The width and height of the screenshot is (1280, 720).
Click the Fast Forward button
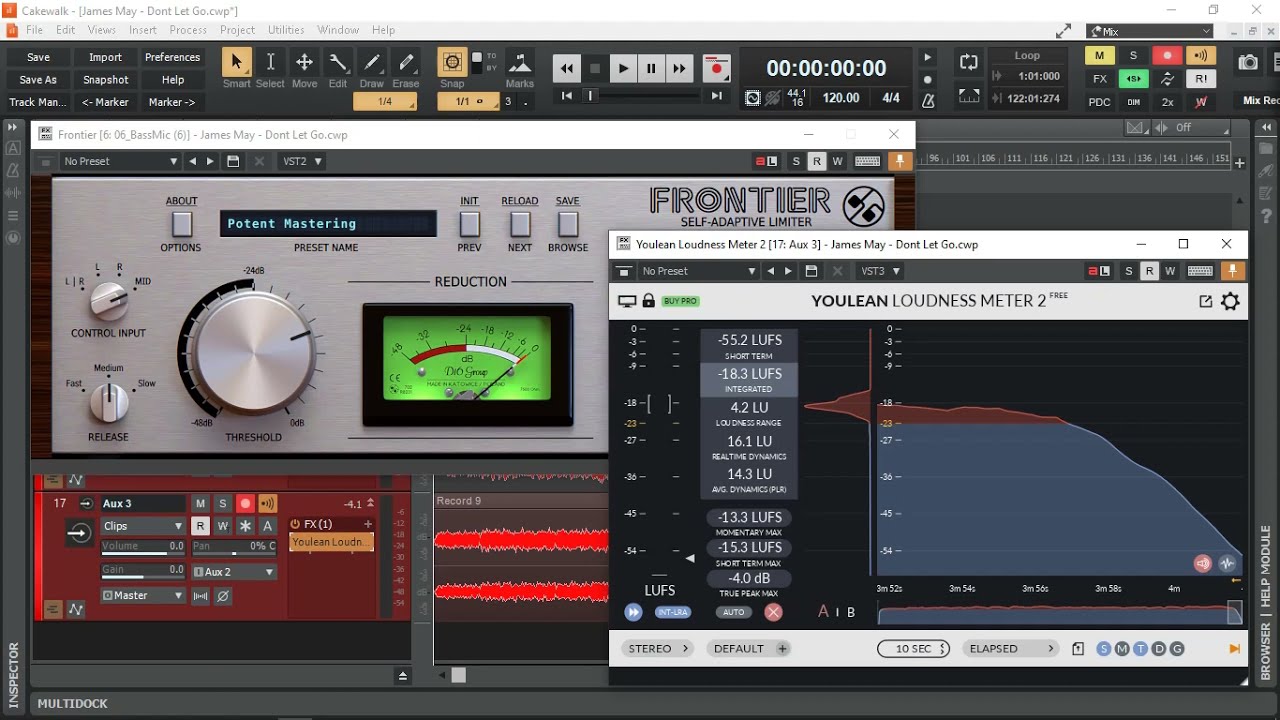point(679,68)
